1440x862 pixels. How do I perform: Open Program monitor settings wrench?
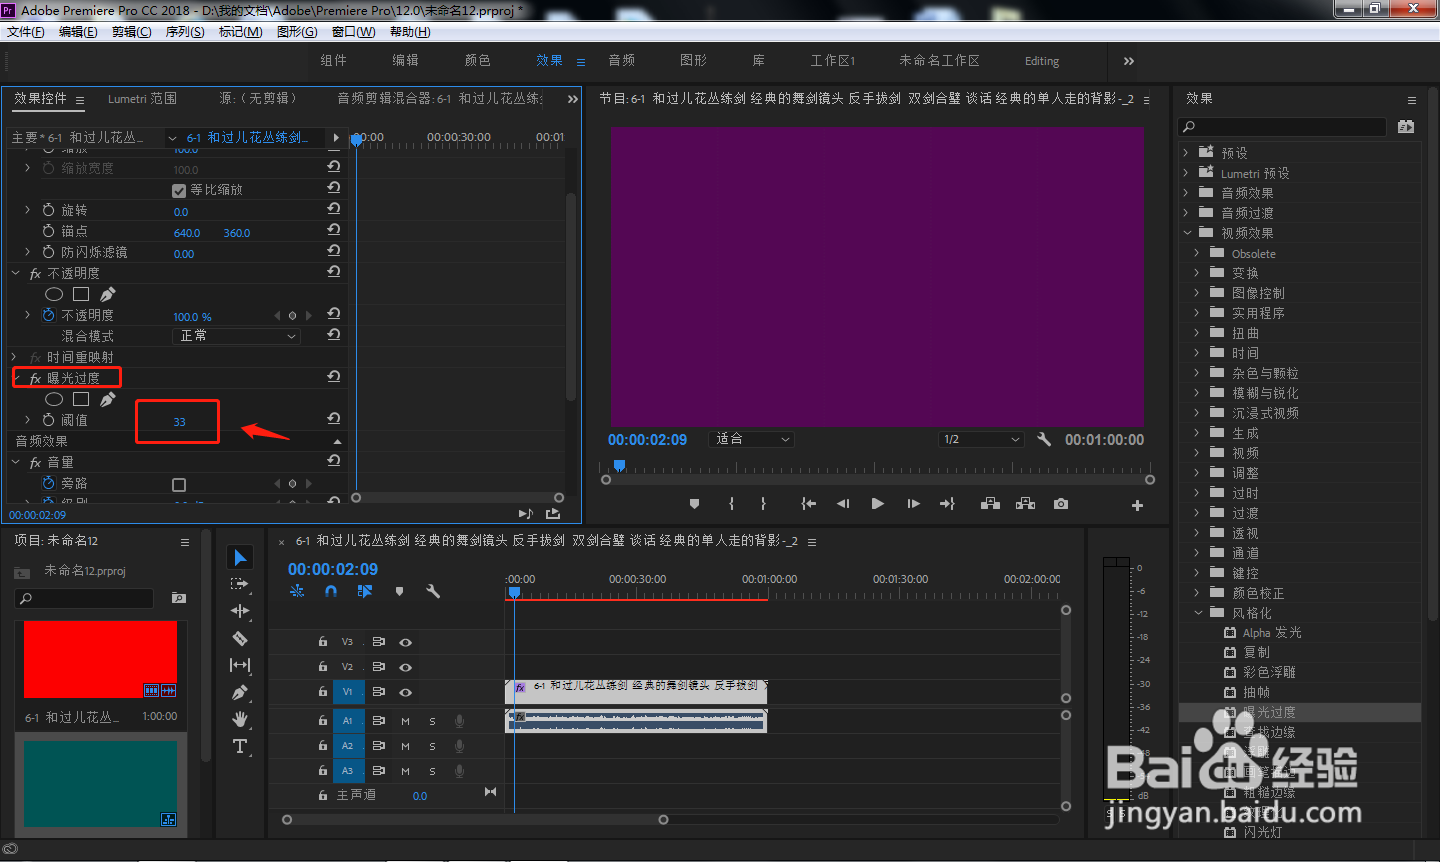1044,439
